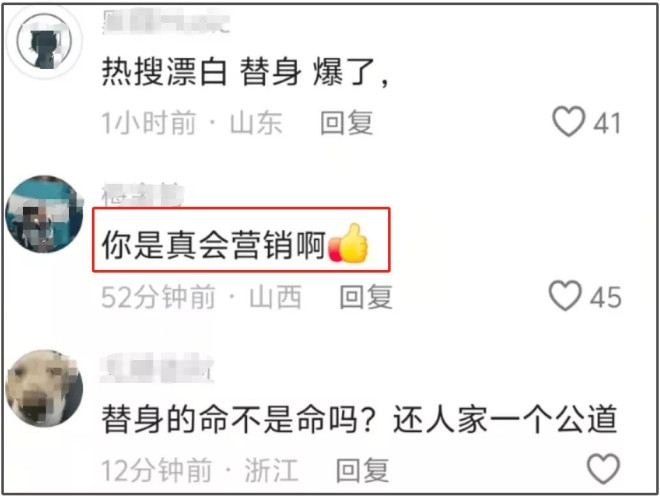Reply to the comment from 山西
This screenshot has height=496, width=660.
tap(366, 297)
